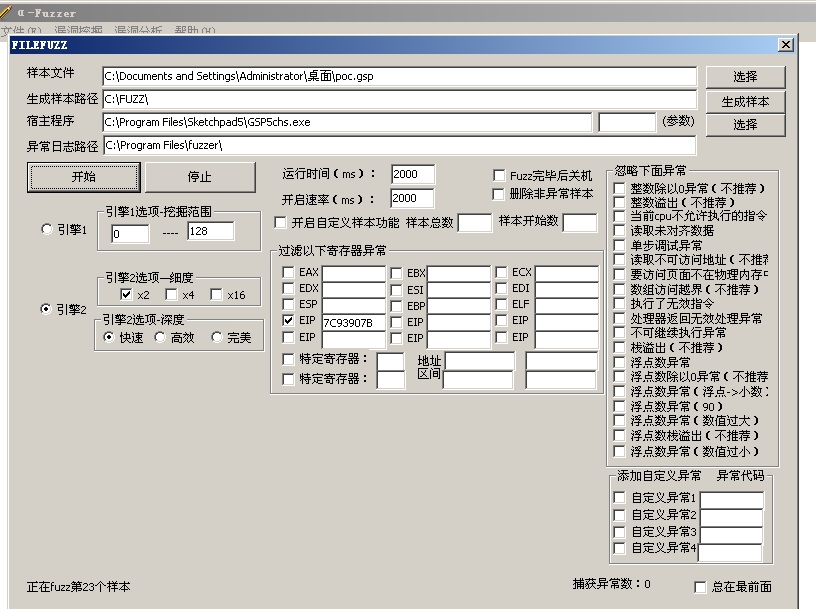
Task: Click the 开始 (Start) button
Action: point(84,177)
